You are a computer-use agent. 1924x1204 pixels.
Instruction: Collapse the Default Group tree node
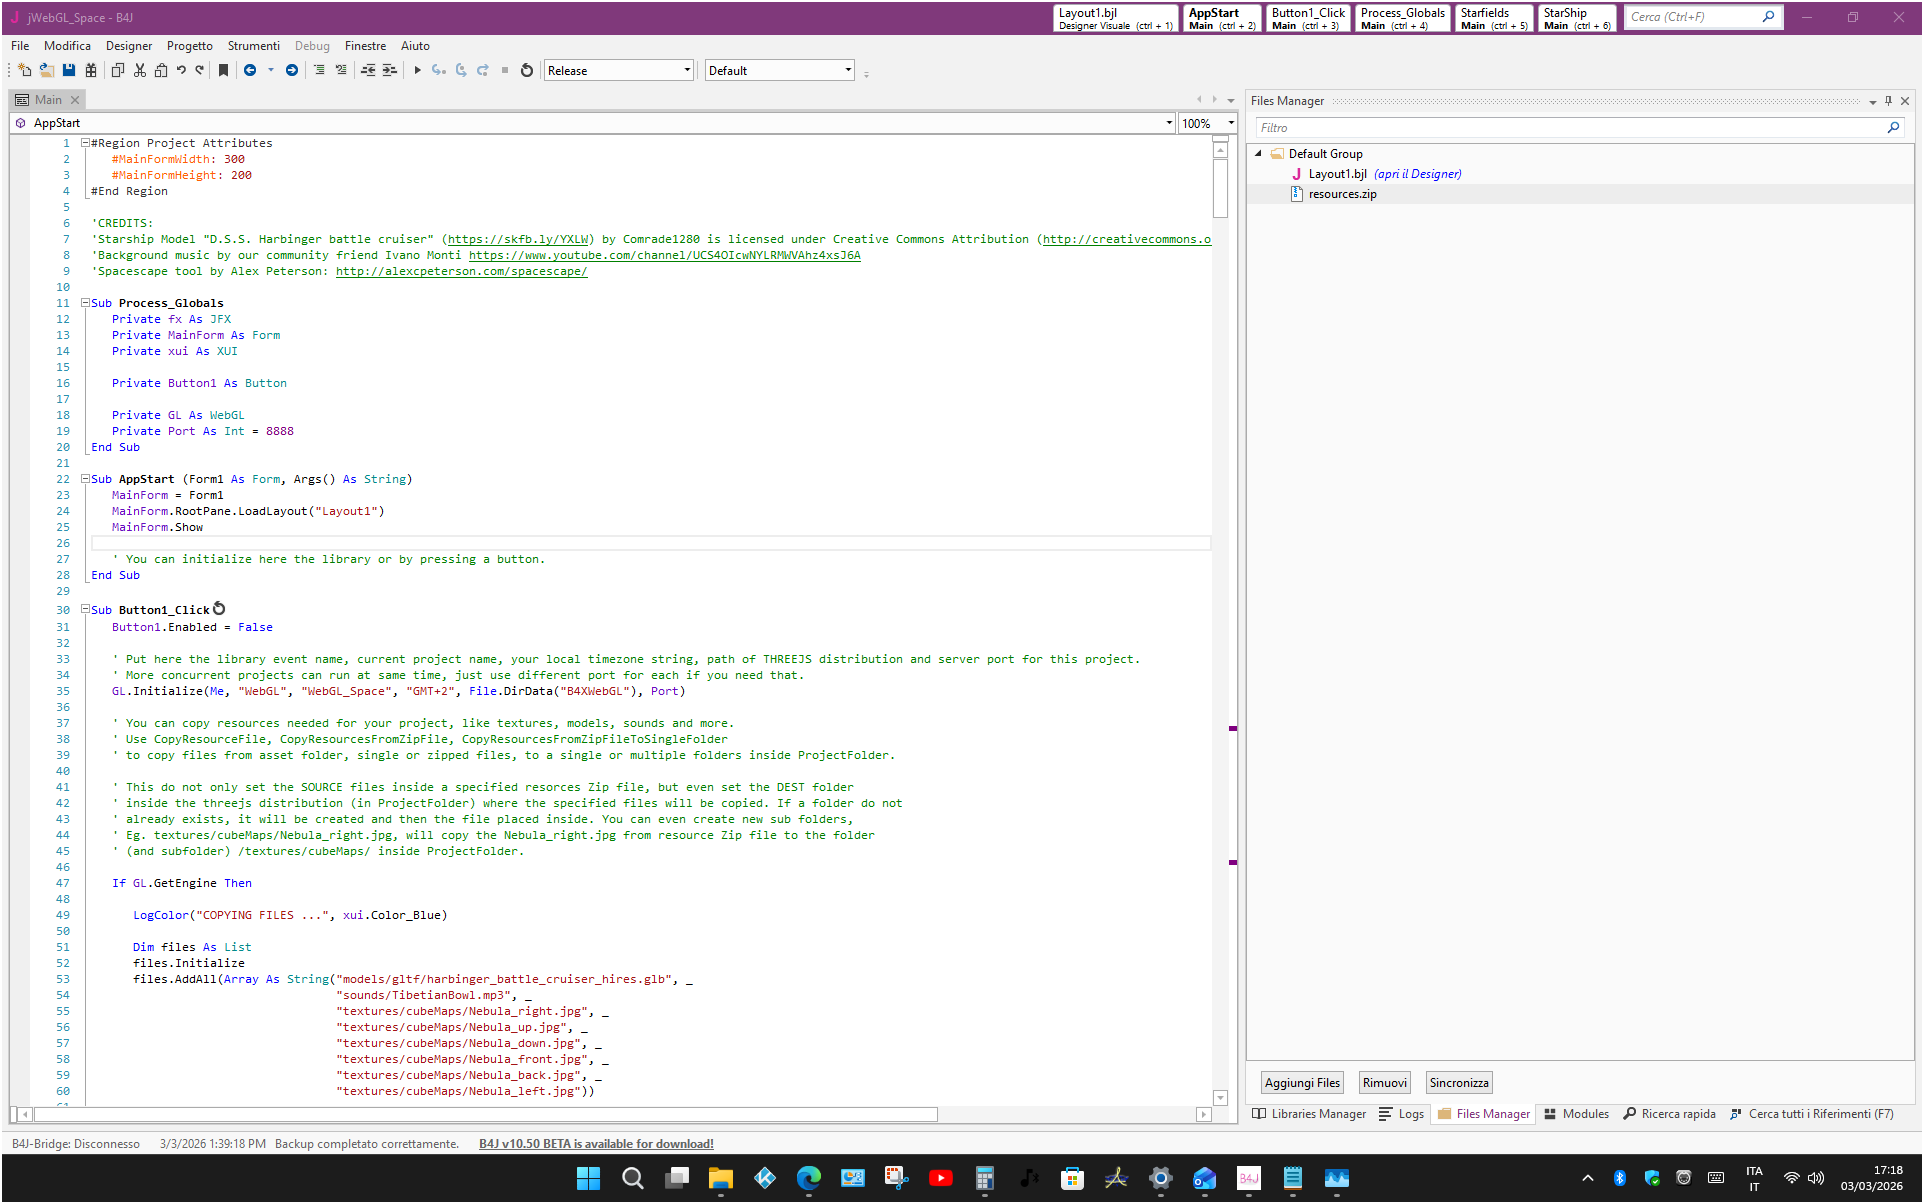(x=1259, y=154)
